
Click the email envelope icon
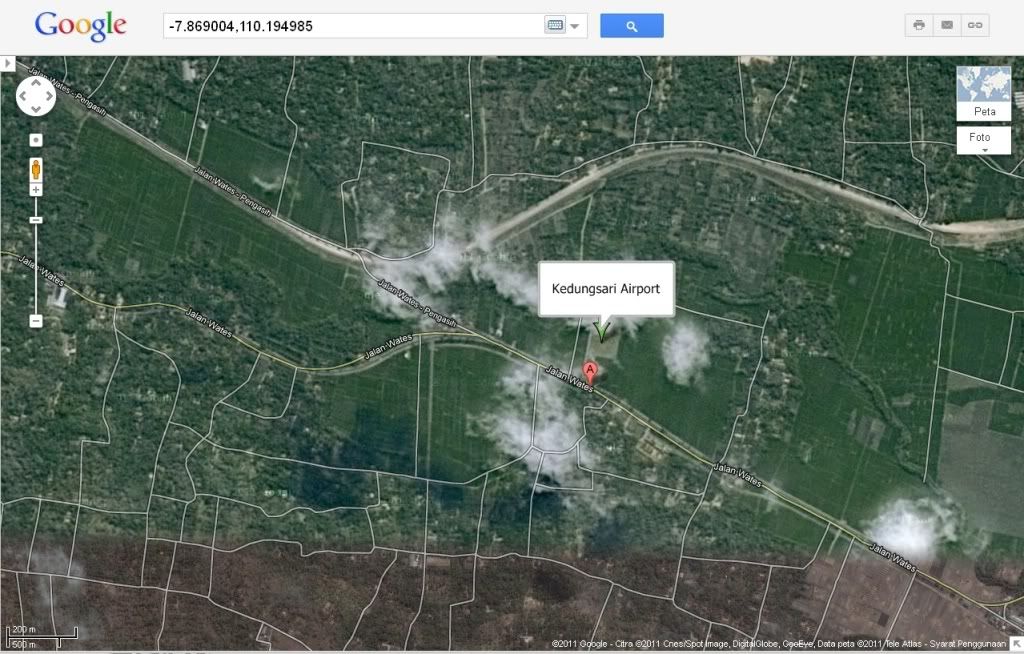pos(947,25)
